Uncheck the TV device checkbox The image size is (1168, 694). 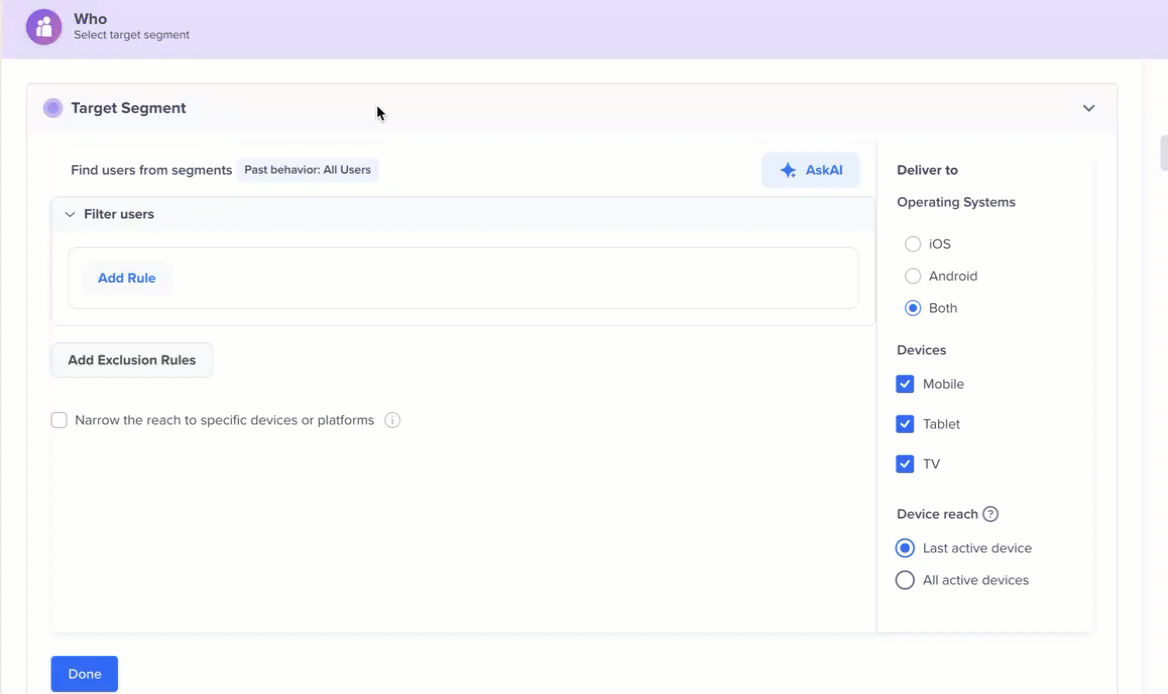pos(905,464)
